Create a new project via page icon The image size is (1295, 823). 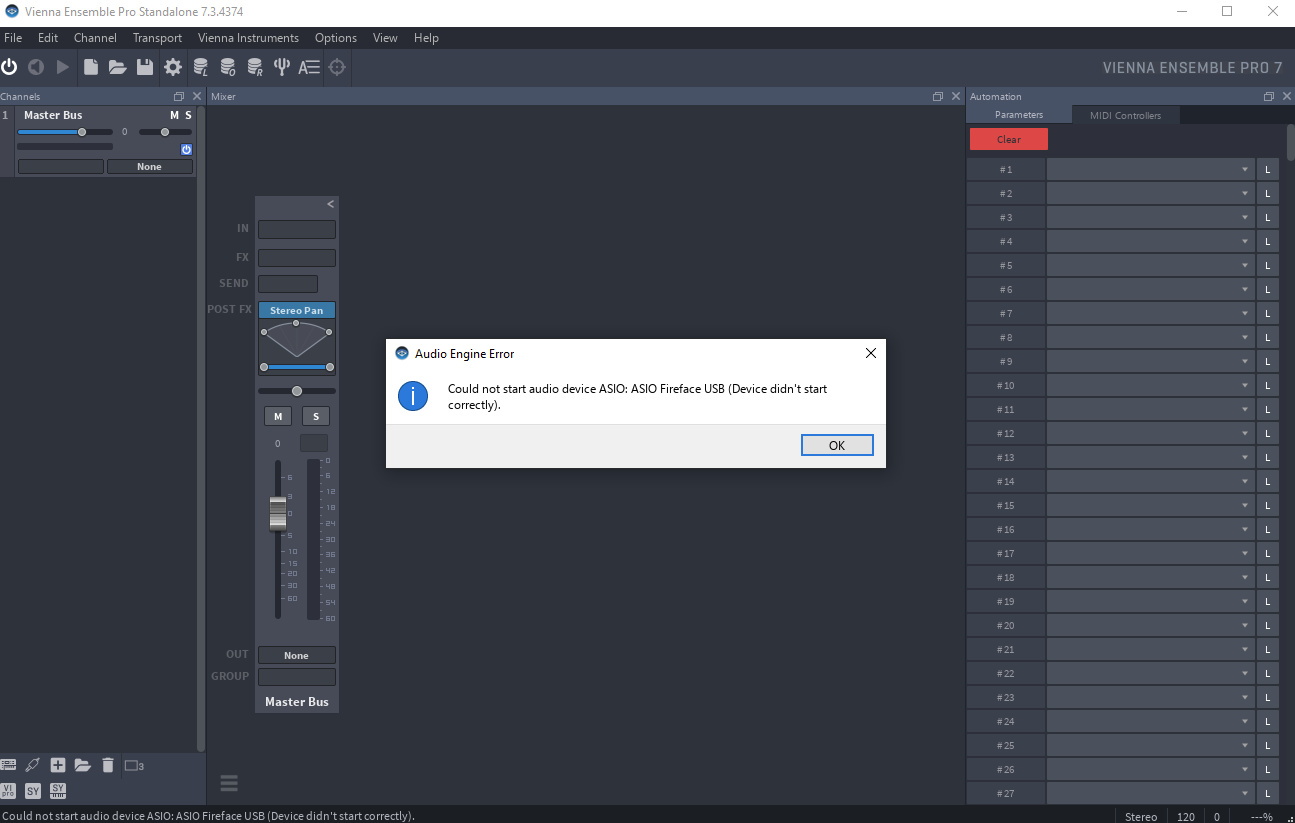tap(91, 67)
